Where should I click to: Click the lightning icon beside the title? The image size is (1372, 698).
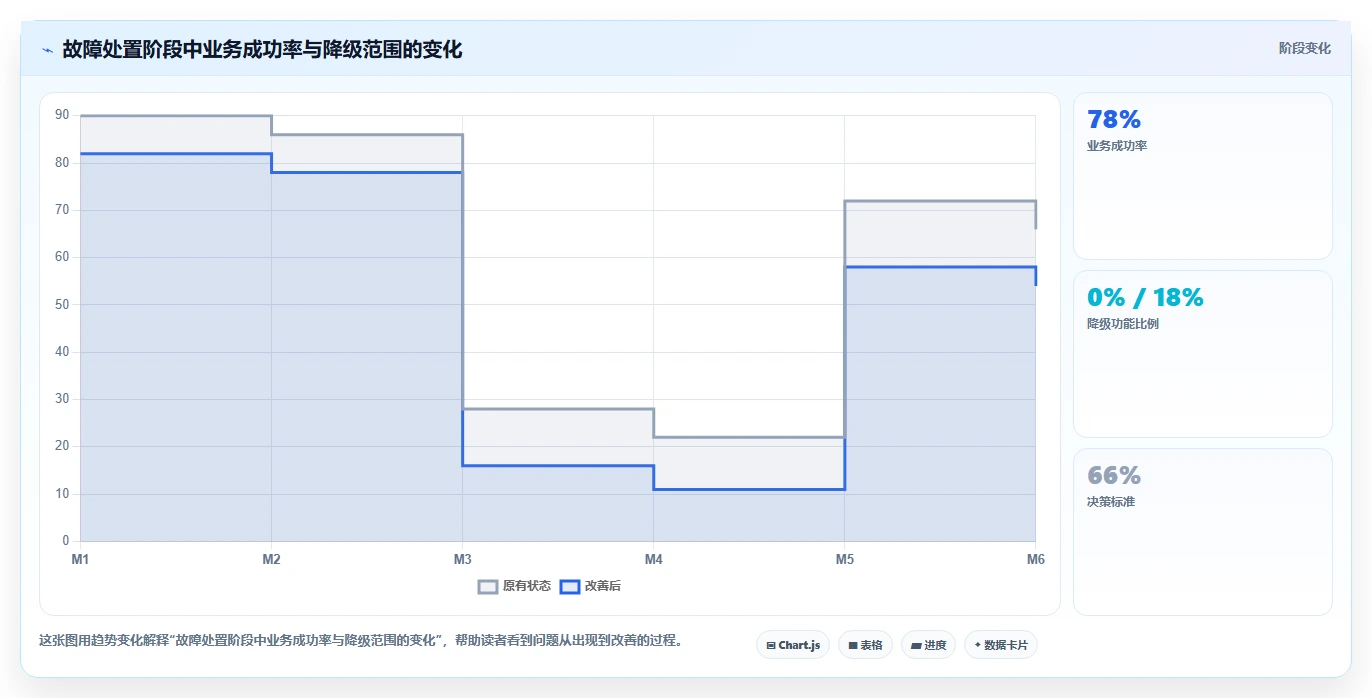[x=47, y=50]
